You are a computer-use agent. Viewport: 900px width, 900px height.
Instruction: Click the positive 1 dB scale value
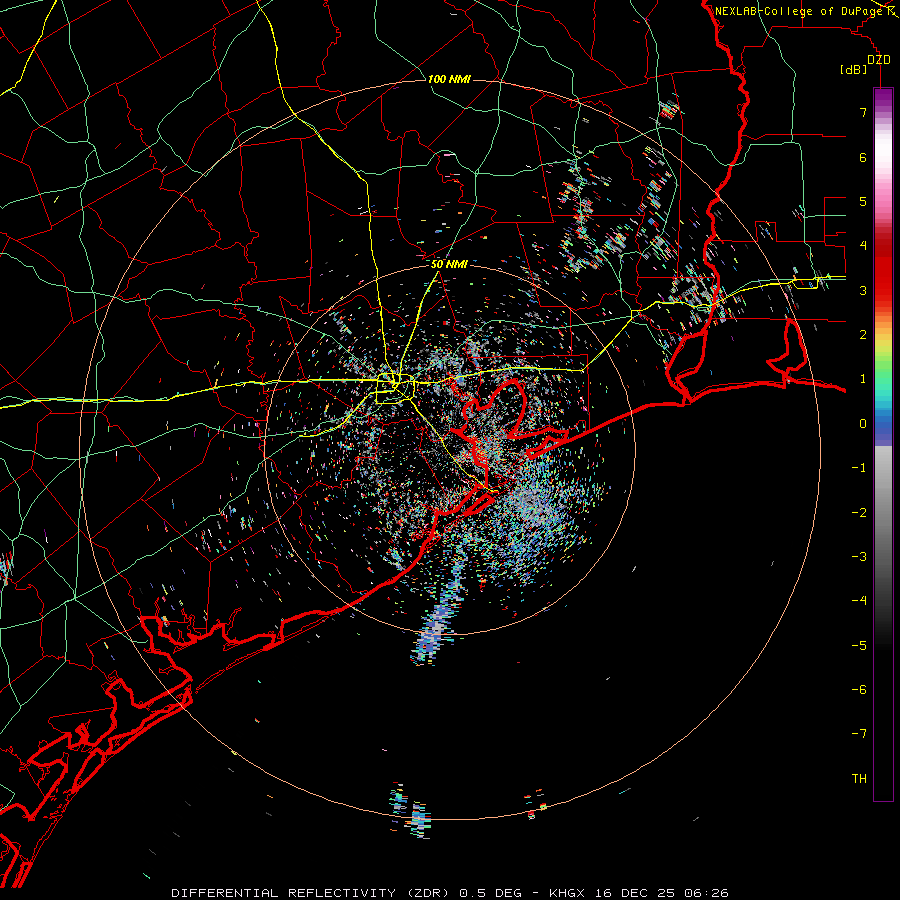863,379
